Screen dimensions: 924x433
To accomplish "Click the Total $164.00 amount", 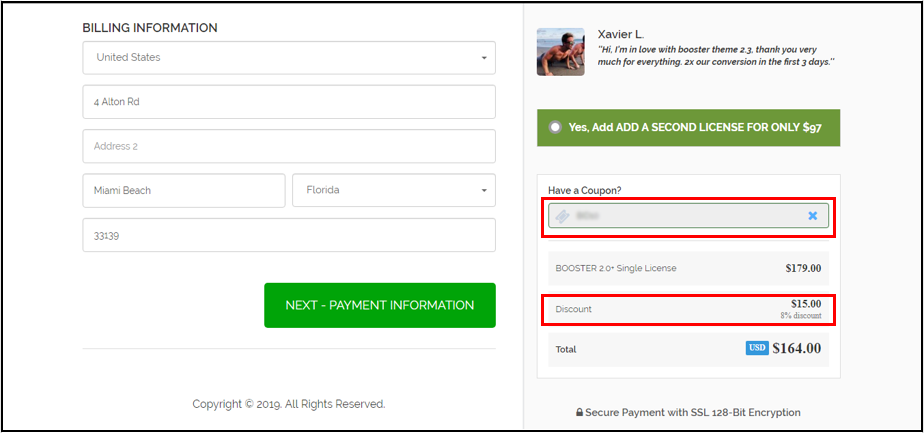I will [796, 348].
